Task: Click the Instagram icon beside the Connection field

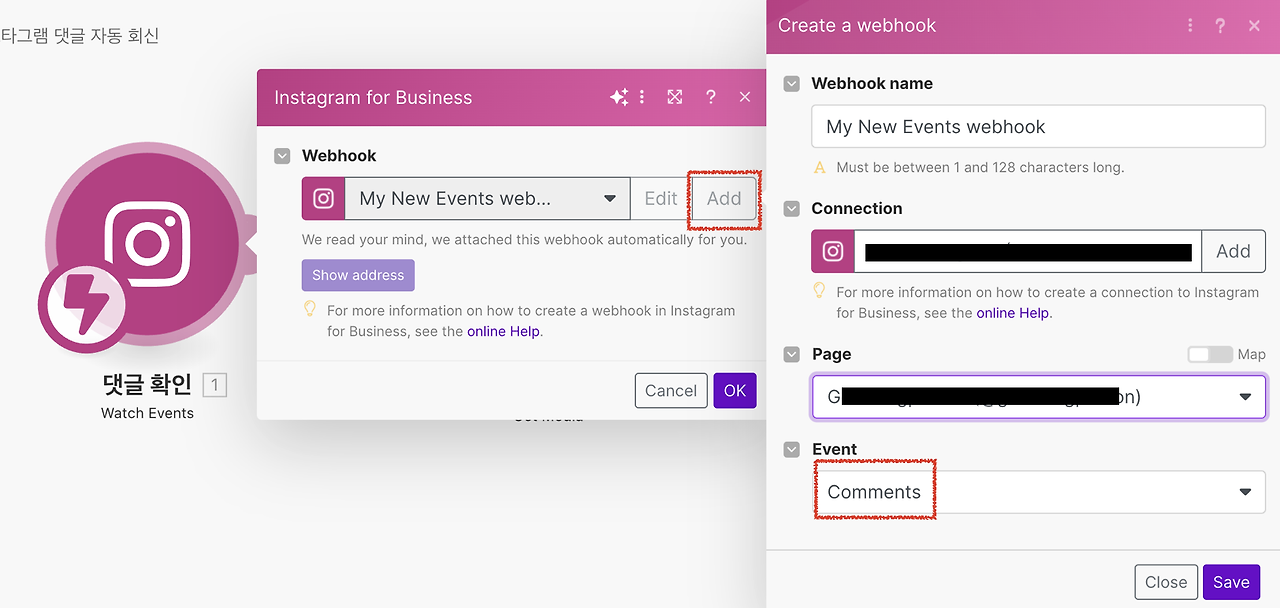Action: (x=833, y=252)
